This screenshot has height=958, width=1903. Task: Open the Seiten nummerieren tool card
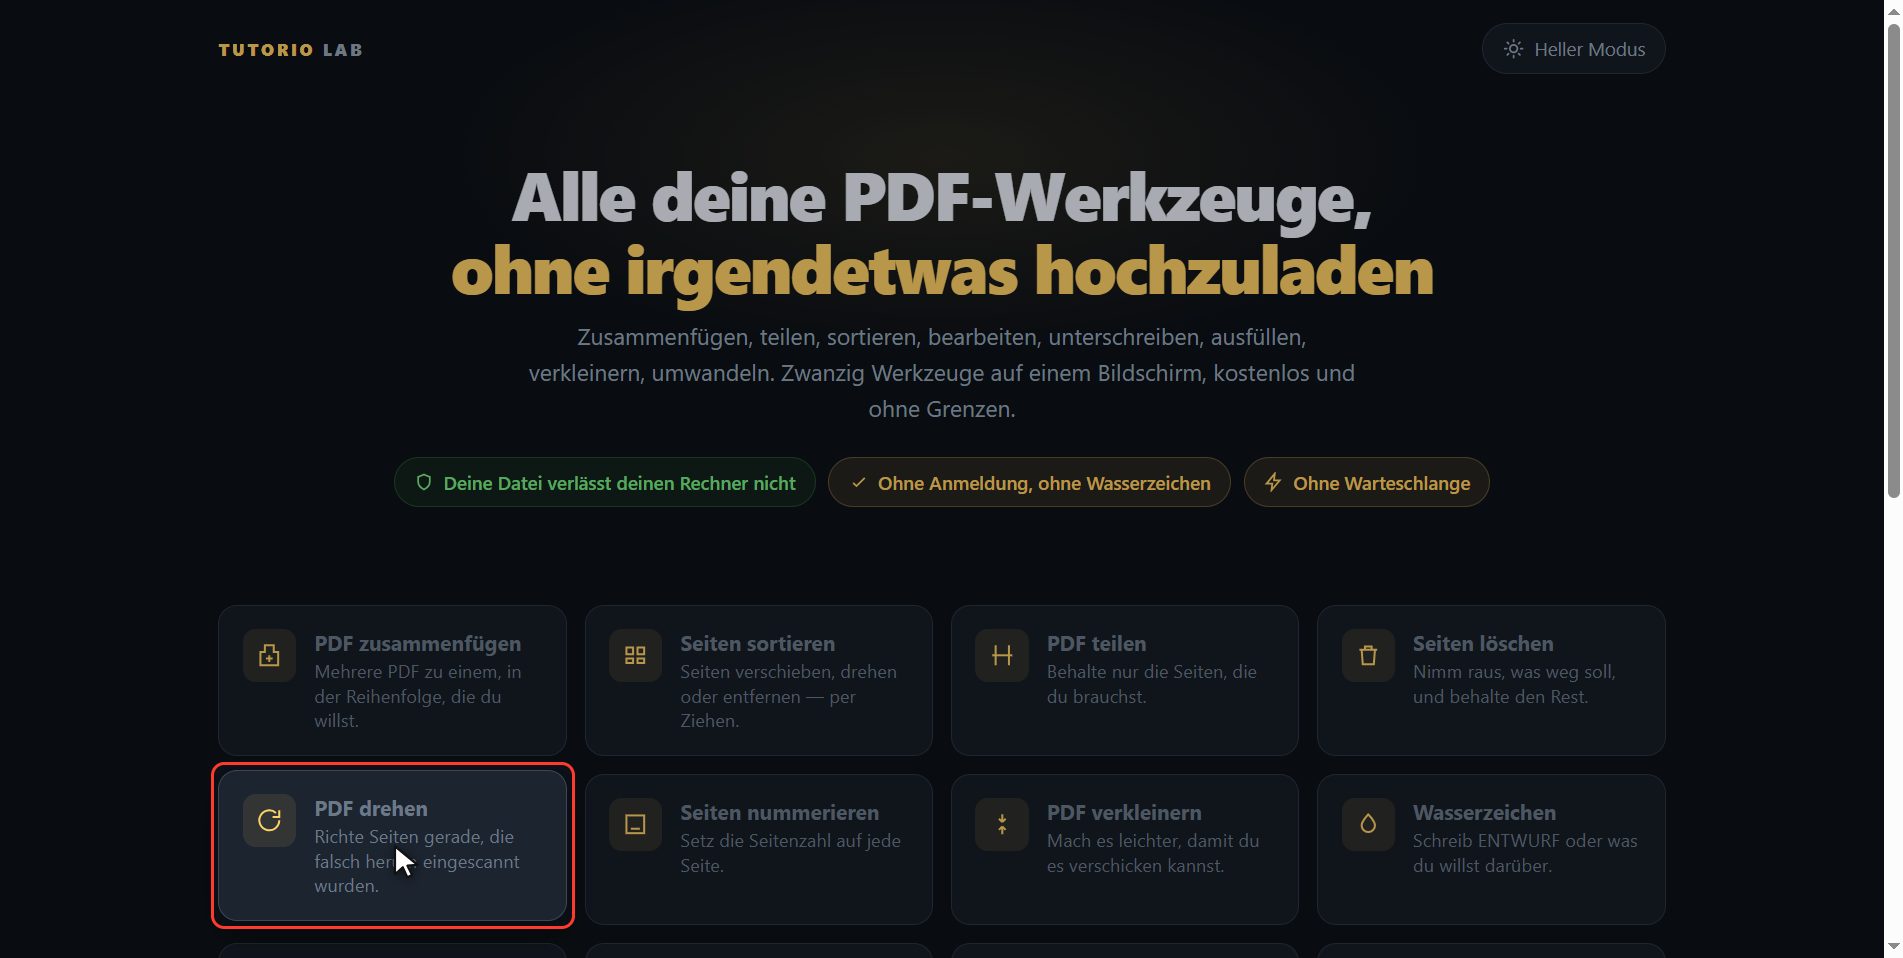758,849
